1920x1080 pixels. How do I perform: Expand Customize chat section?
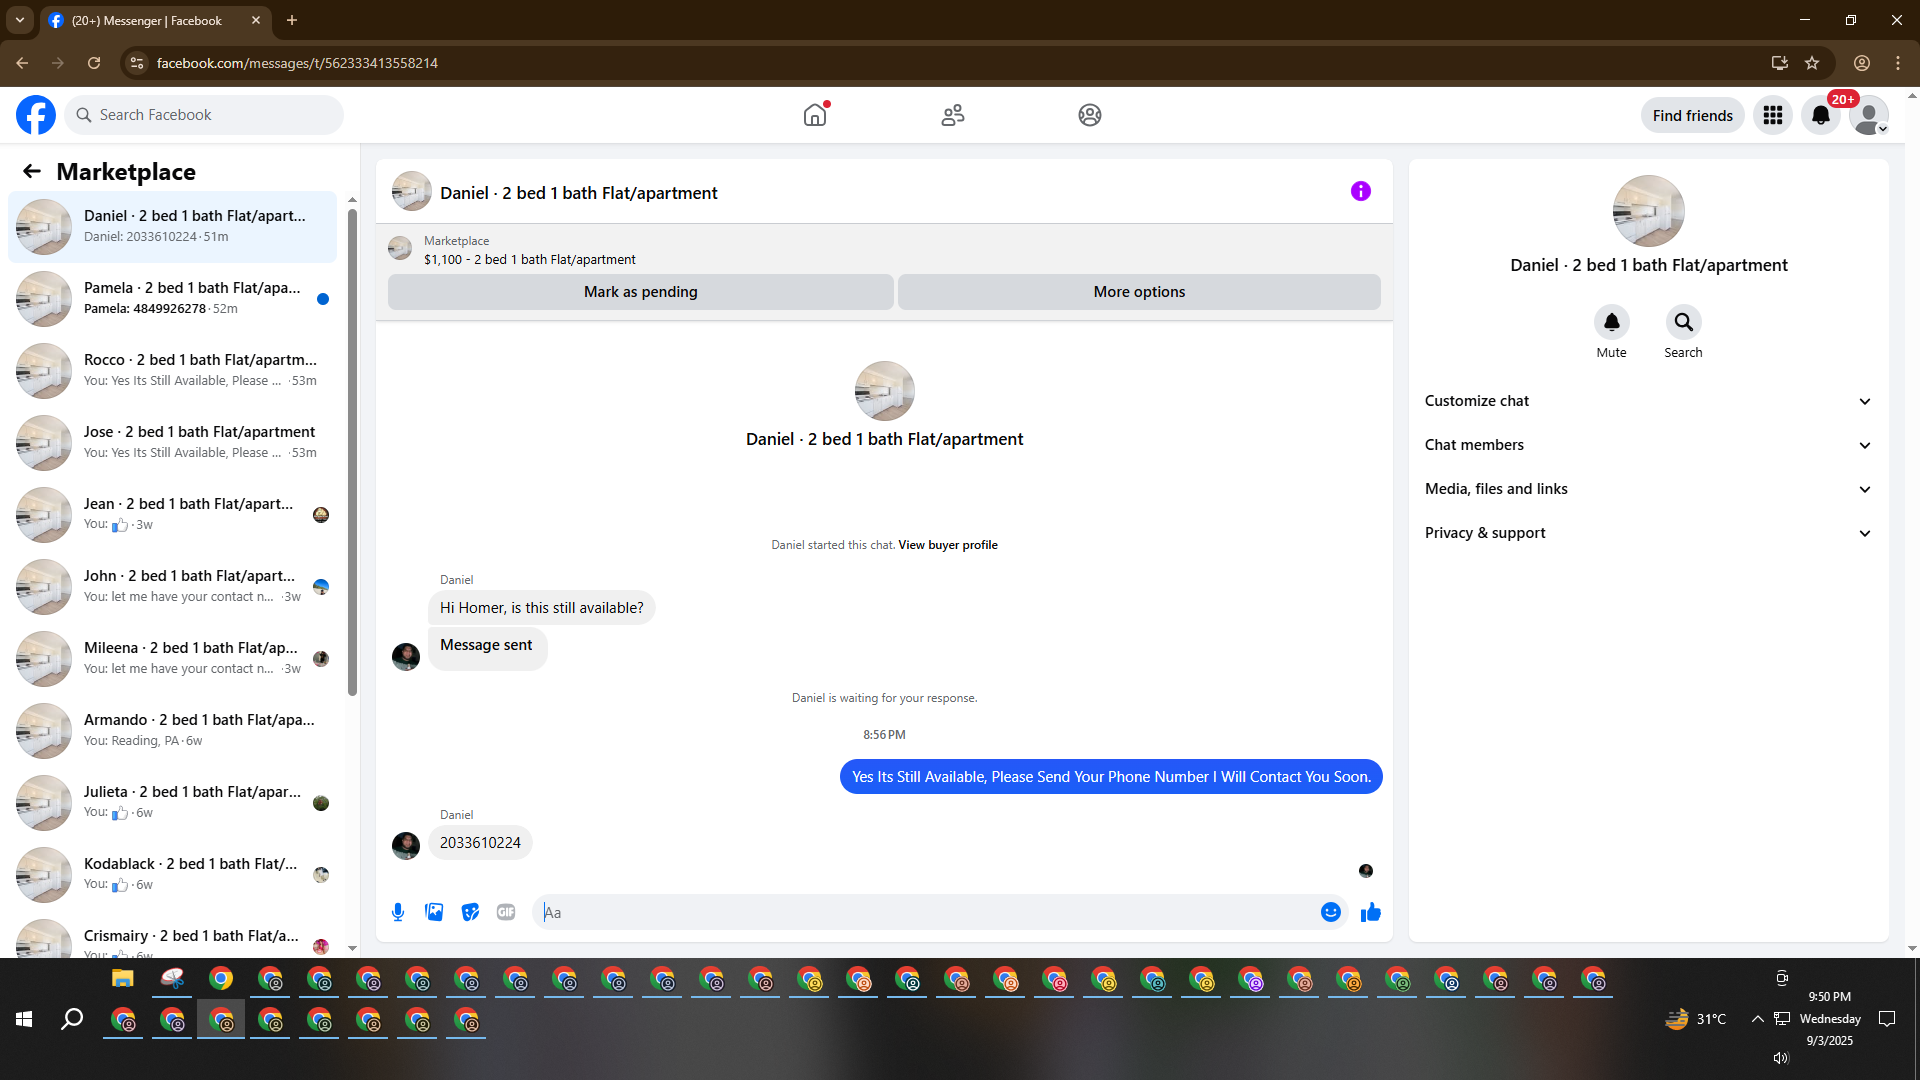(1648, 401)
